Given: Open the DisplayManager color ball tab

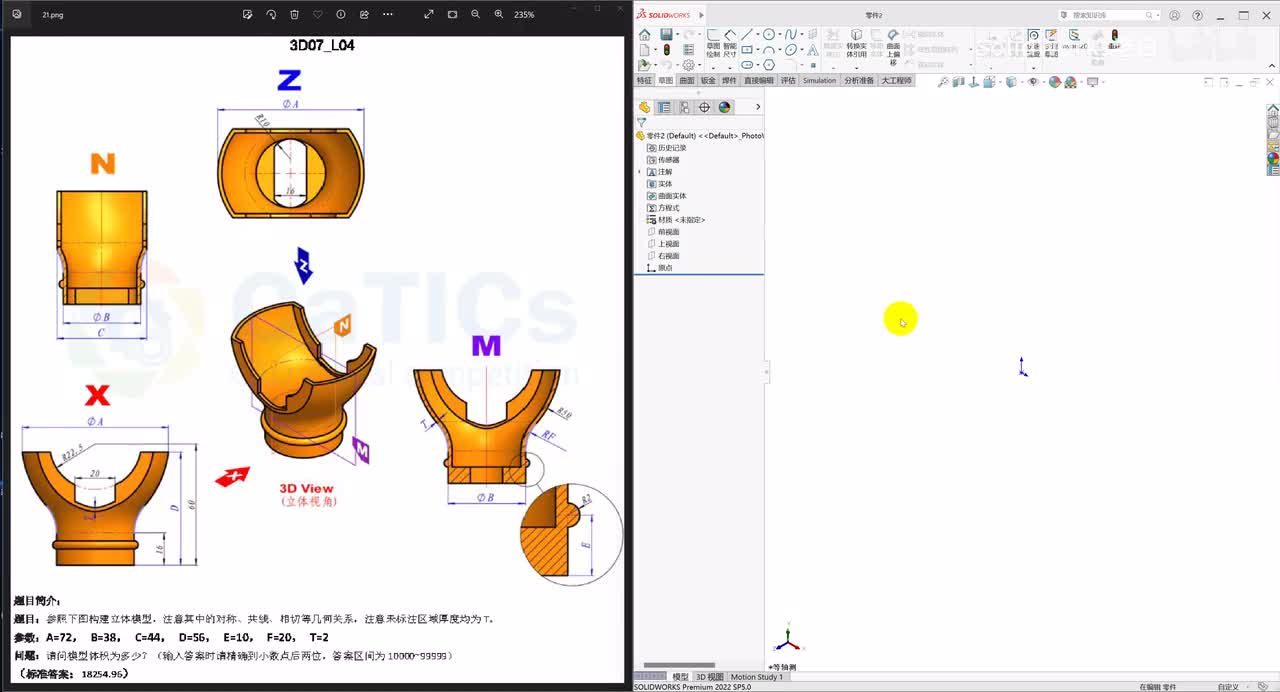Looking at the screenshot, I should pyautogui.click(x=724, y=107).
